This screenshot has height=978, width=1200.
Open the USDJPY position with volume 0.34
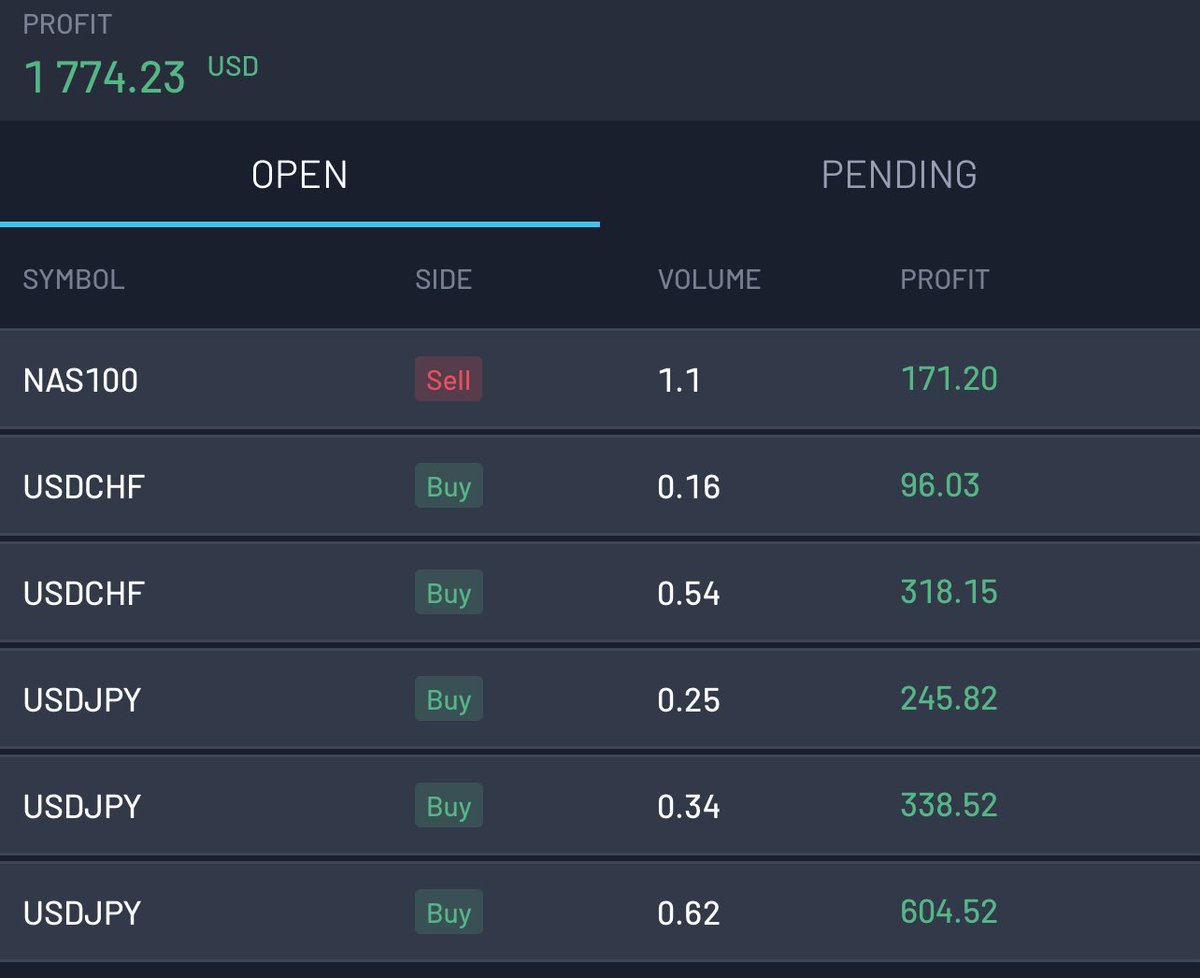coord(600,806)
